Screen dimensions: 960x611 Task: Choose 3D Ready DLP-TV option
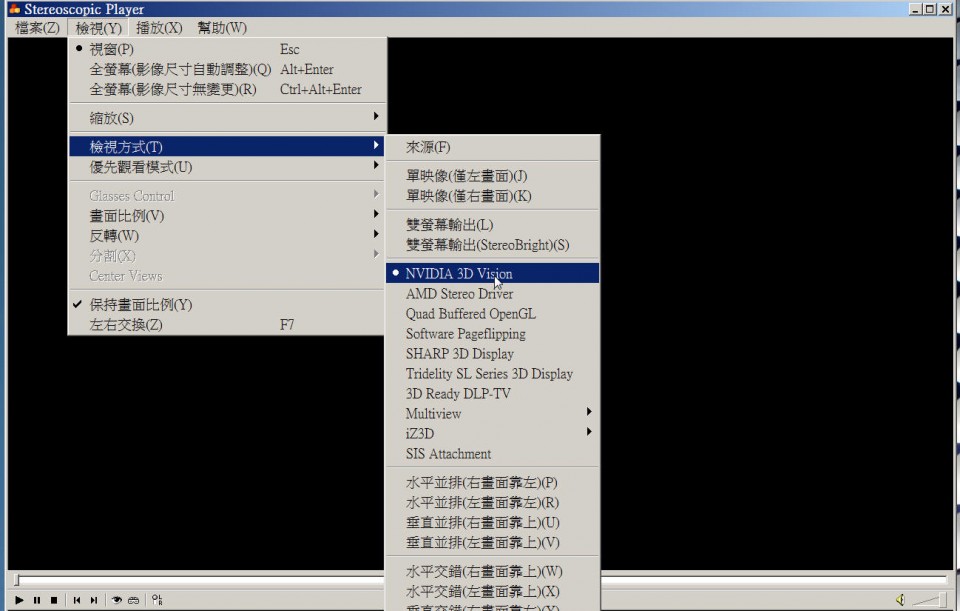[492, 394]
